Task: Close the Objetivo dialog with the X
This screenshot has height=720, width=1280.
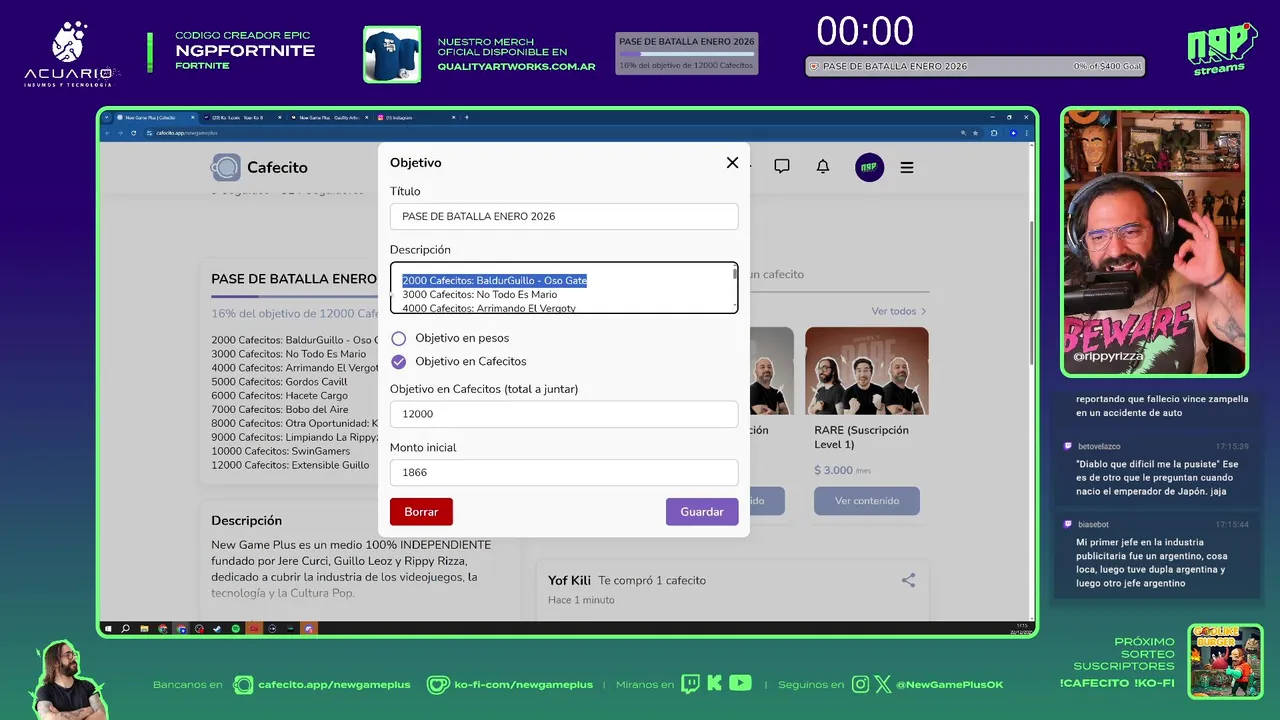Action: [x=732, y=163]
